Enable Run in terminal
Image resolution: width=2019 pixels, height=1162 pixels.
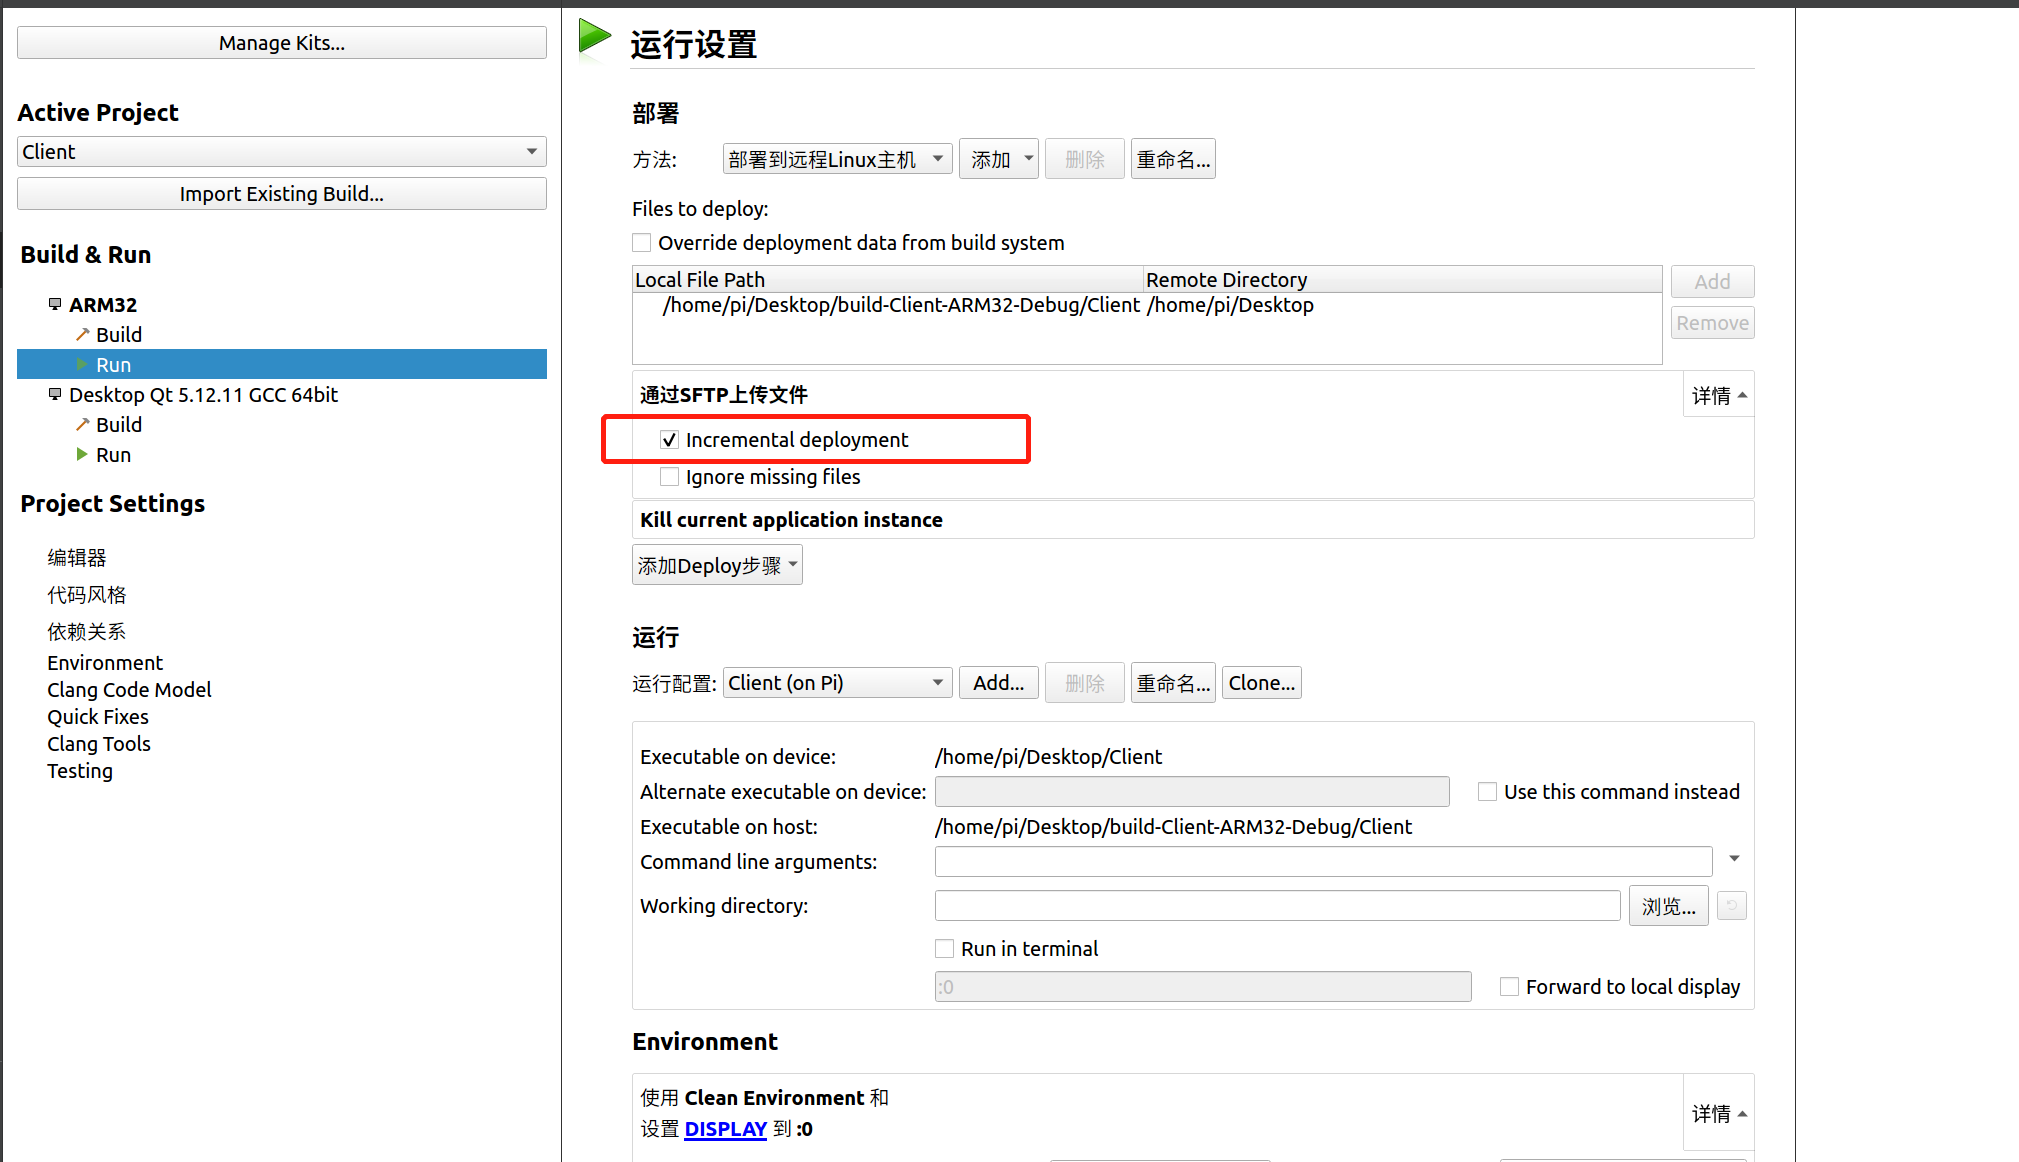point(944,949)
